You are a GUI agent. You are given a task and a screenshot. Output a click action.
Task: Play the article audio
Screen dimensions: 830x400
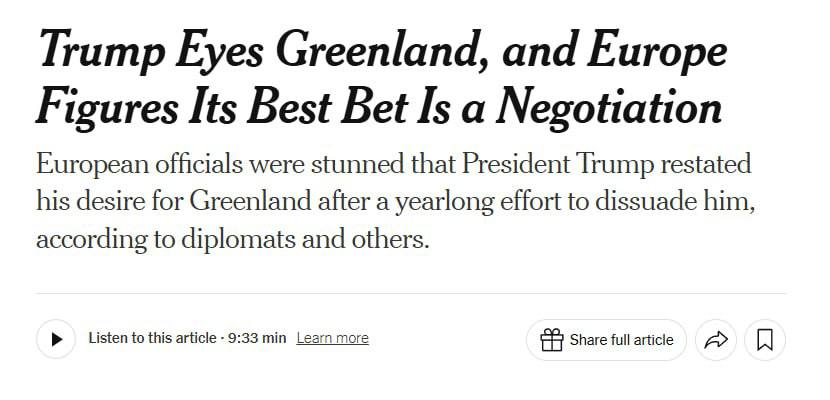(x=56, y=339)
